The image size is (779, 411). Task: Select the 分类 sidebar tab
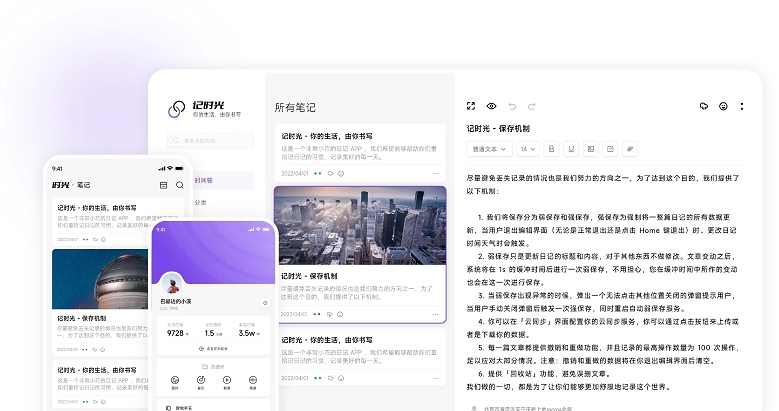tap(200, 203)
